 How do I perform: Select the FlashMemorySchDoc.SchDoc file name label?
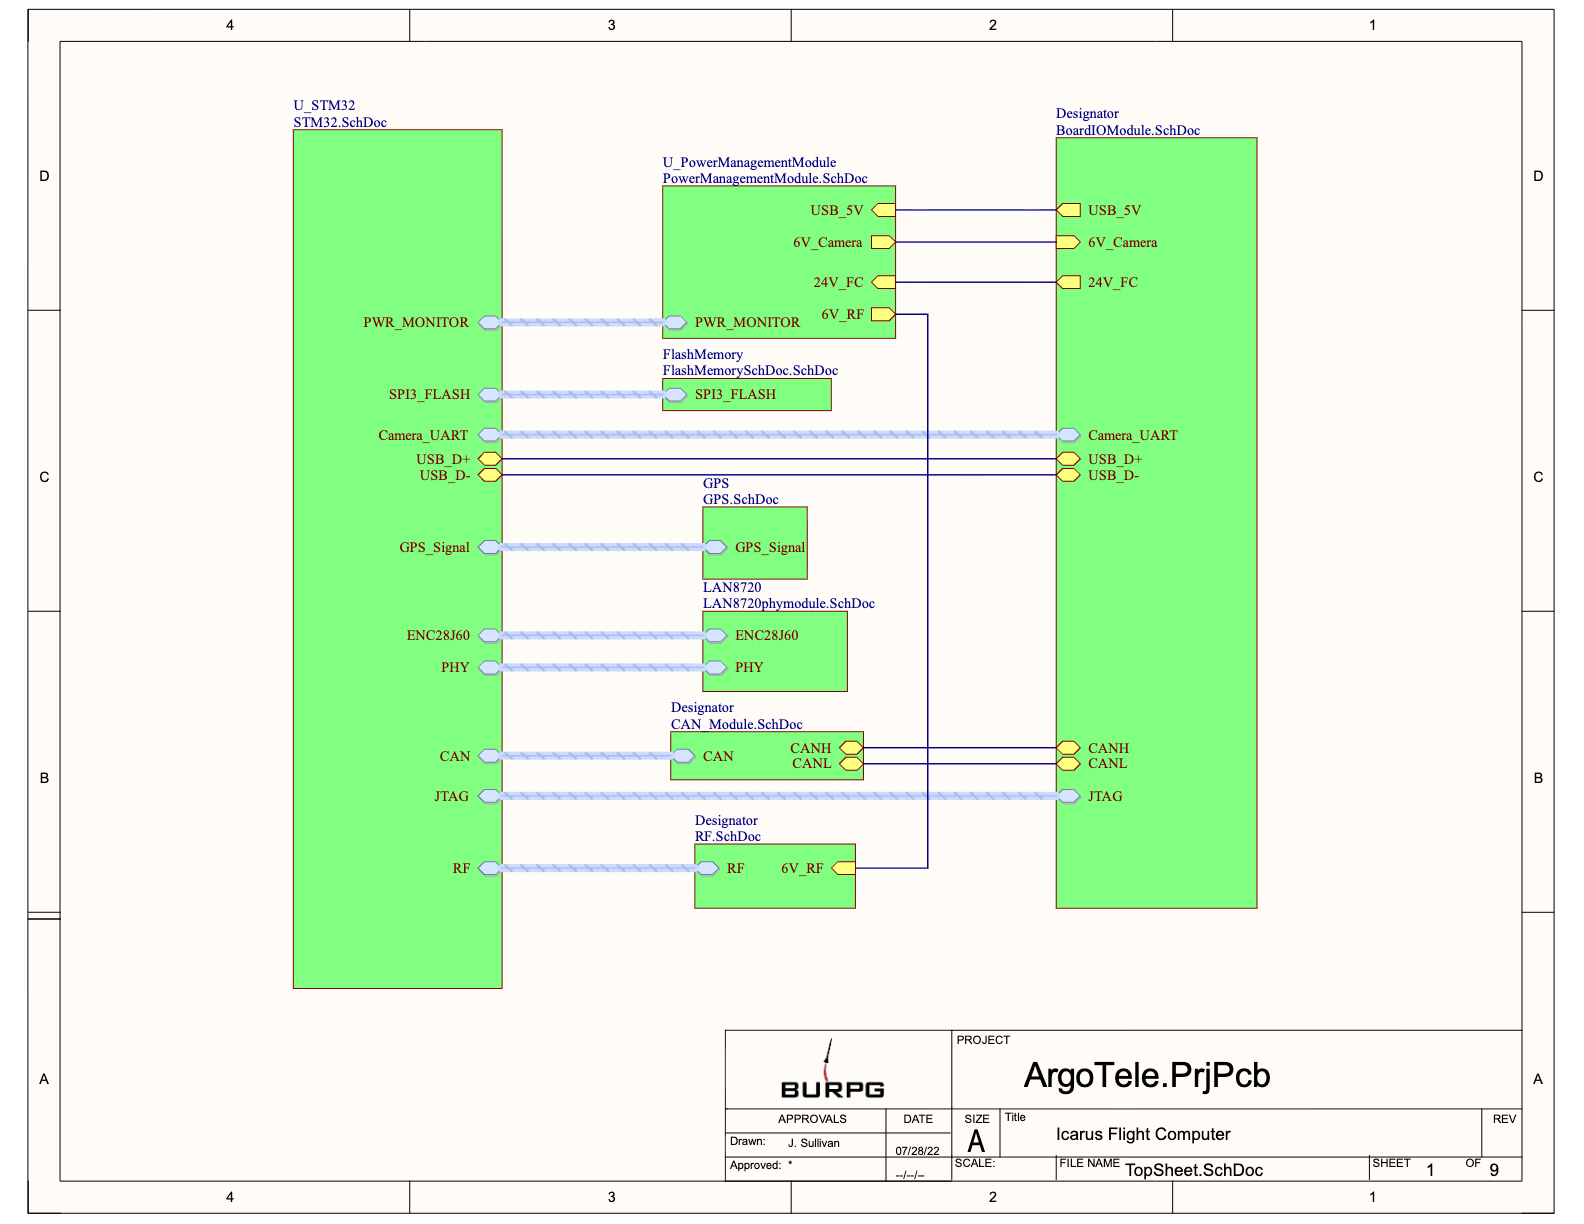(750, 370)
